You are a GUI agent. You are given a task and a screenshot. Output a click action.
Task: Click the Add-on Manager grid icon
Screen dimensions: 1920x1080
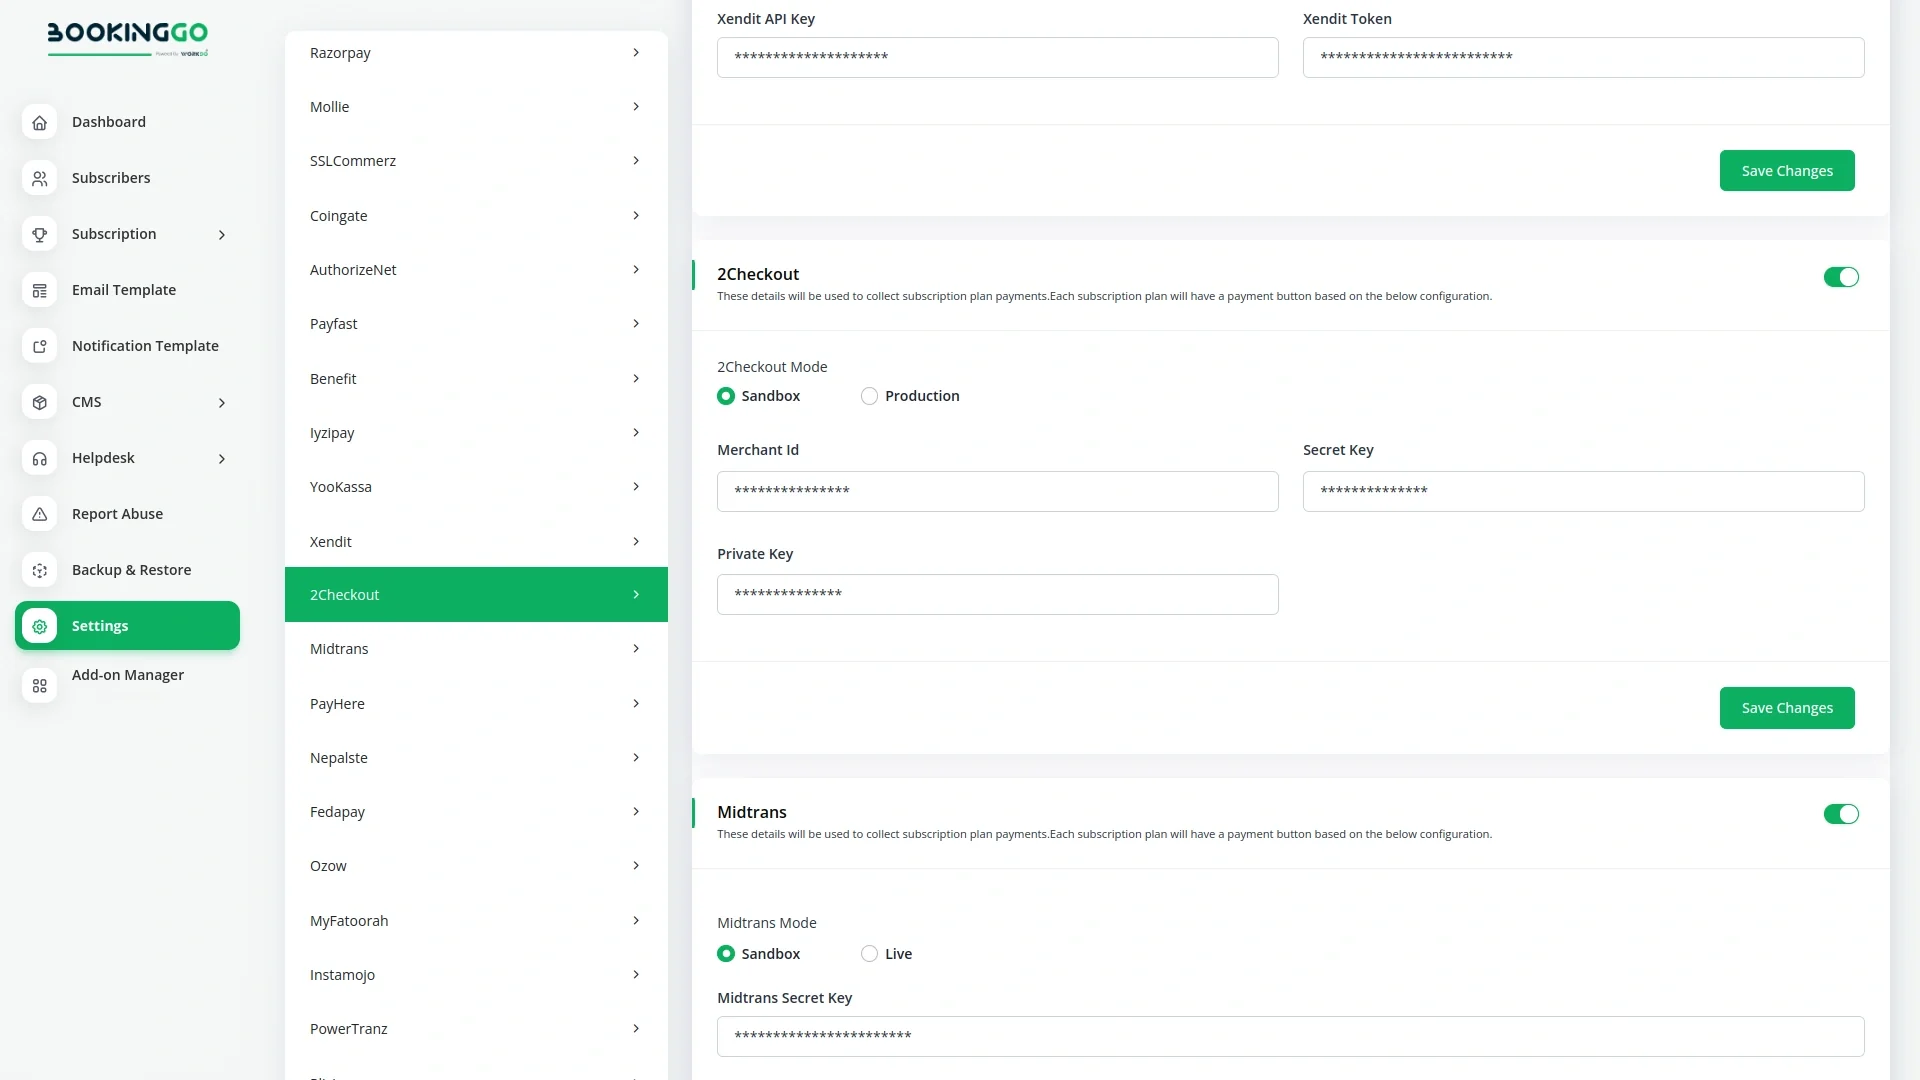(39, 686)
